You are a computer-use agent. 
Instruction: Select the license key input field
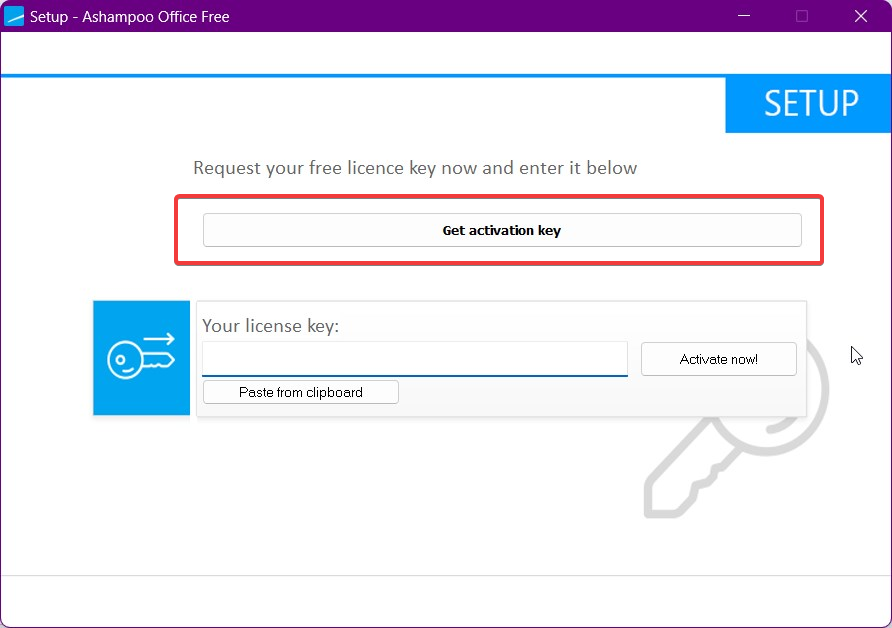[x=414, y=360]
